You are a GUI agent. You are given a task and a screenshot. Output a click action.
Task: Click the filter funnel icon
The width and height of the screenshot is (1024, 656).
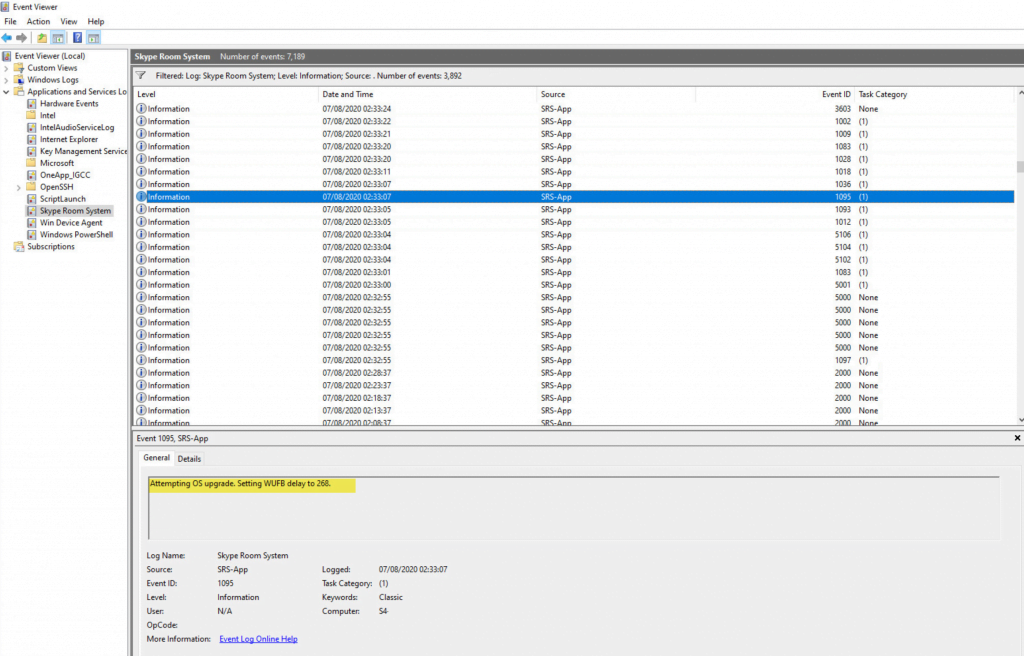point(141,75)
